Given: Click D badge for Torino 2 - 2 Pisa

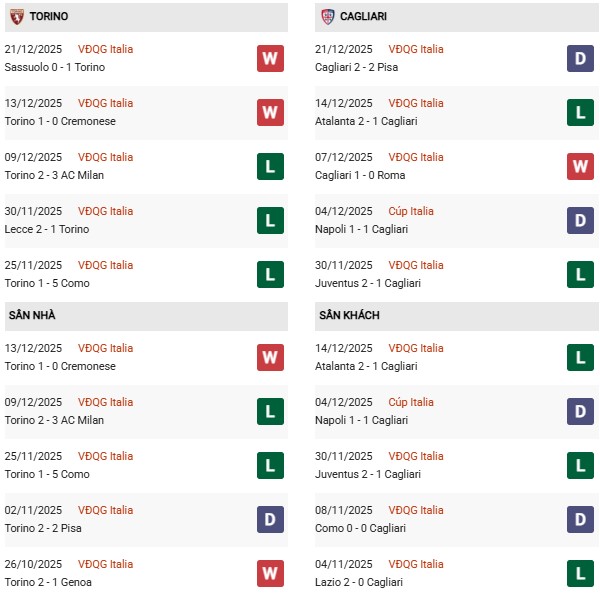Looking at the screenshot, I should click(x=270, y=519).
